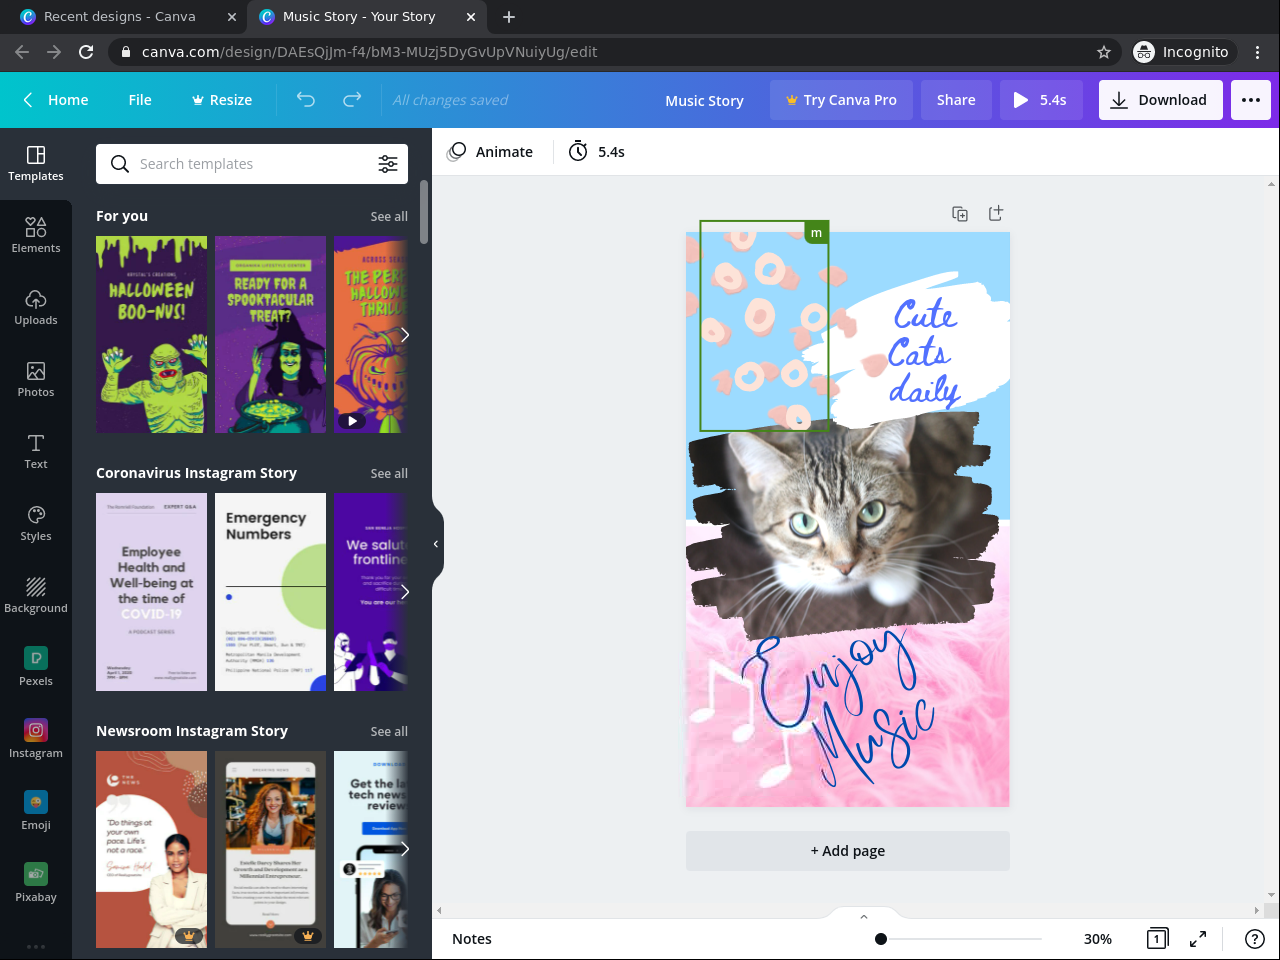Image resolution: width=1280 pixels, height=960 pixels.
Task: Show more Coronavirus Instagram Story templates
Action: tap(404, 592)
